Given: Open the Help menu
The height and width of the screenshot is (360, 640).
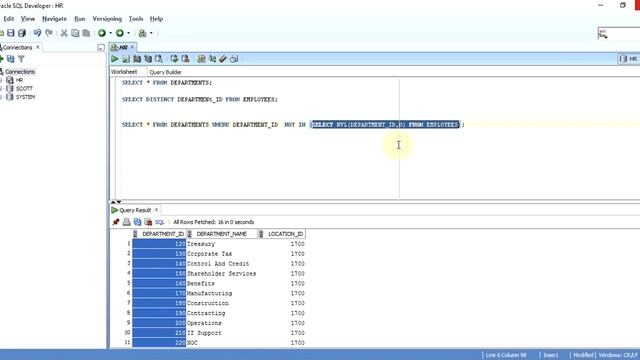Looking at the screenshot, I should (x=156, y=19).
